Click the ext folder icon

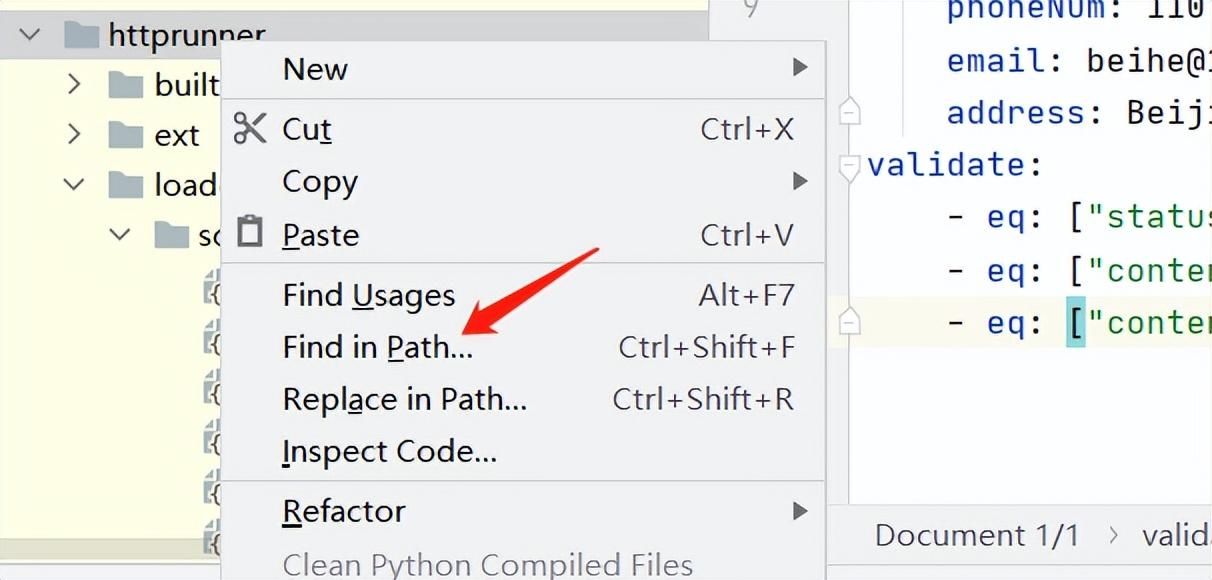pos(126,135)
